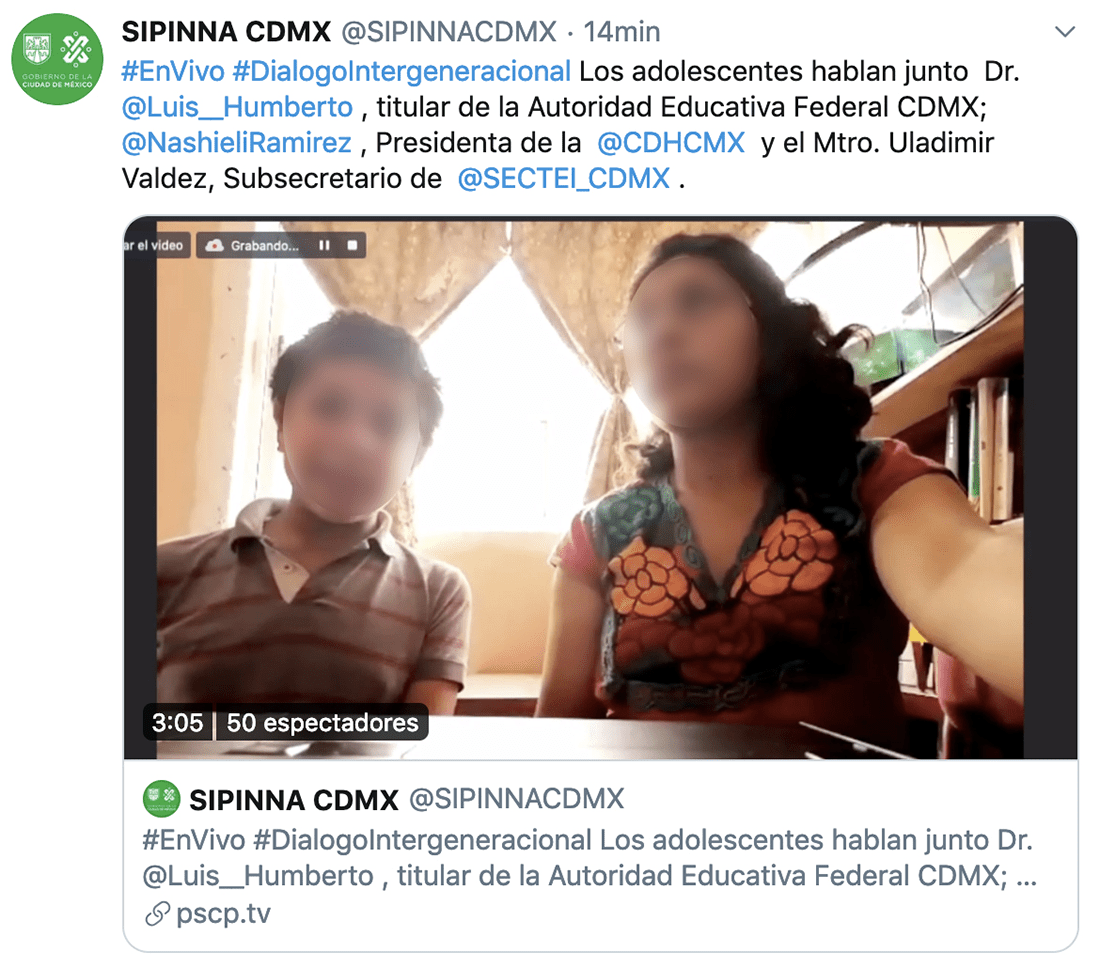Open the small SIPINNA avatar in the card
Viewport: 1100px width, 968px height.
(161, 799)
